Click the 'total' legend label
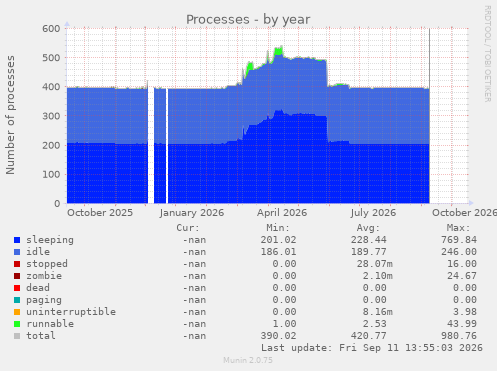 [x=41, y=336]
